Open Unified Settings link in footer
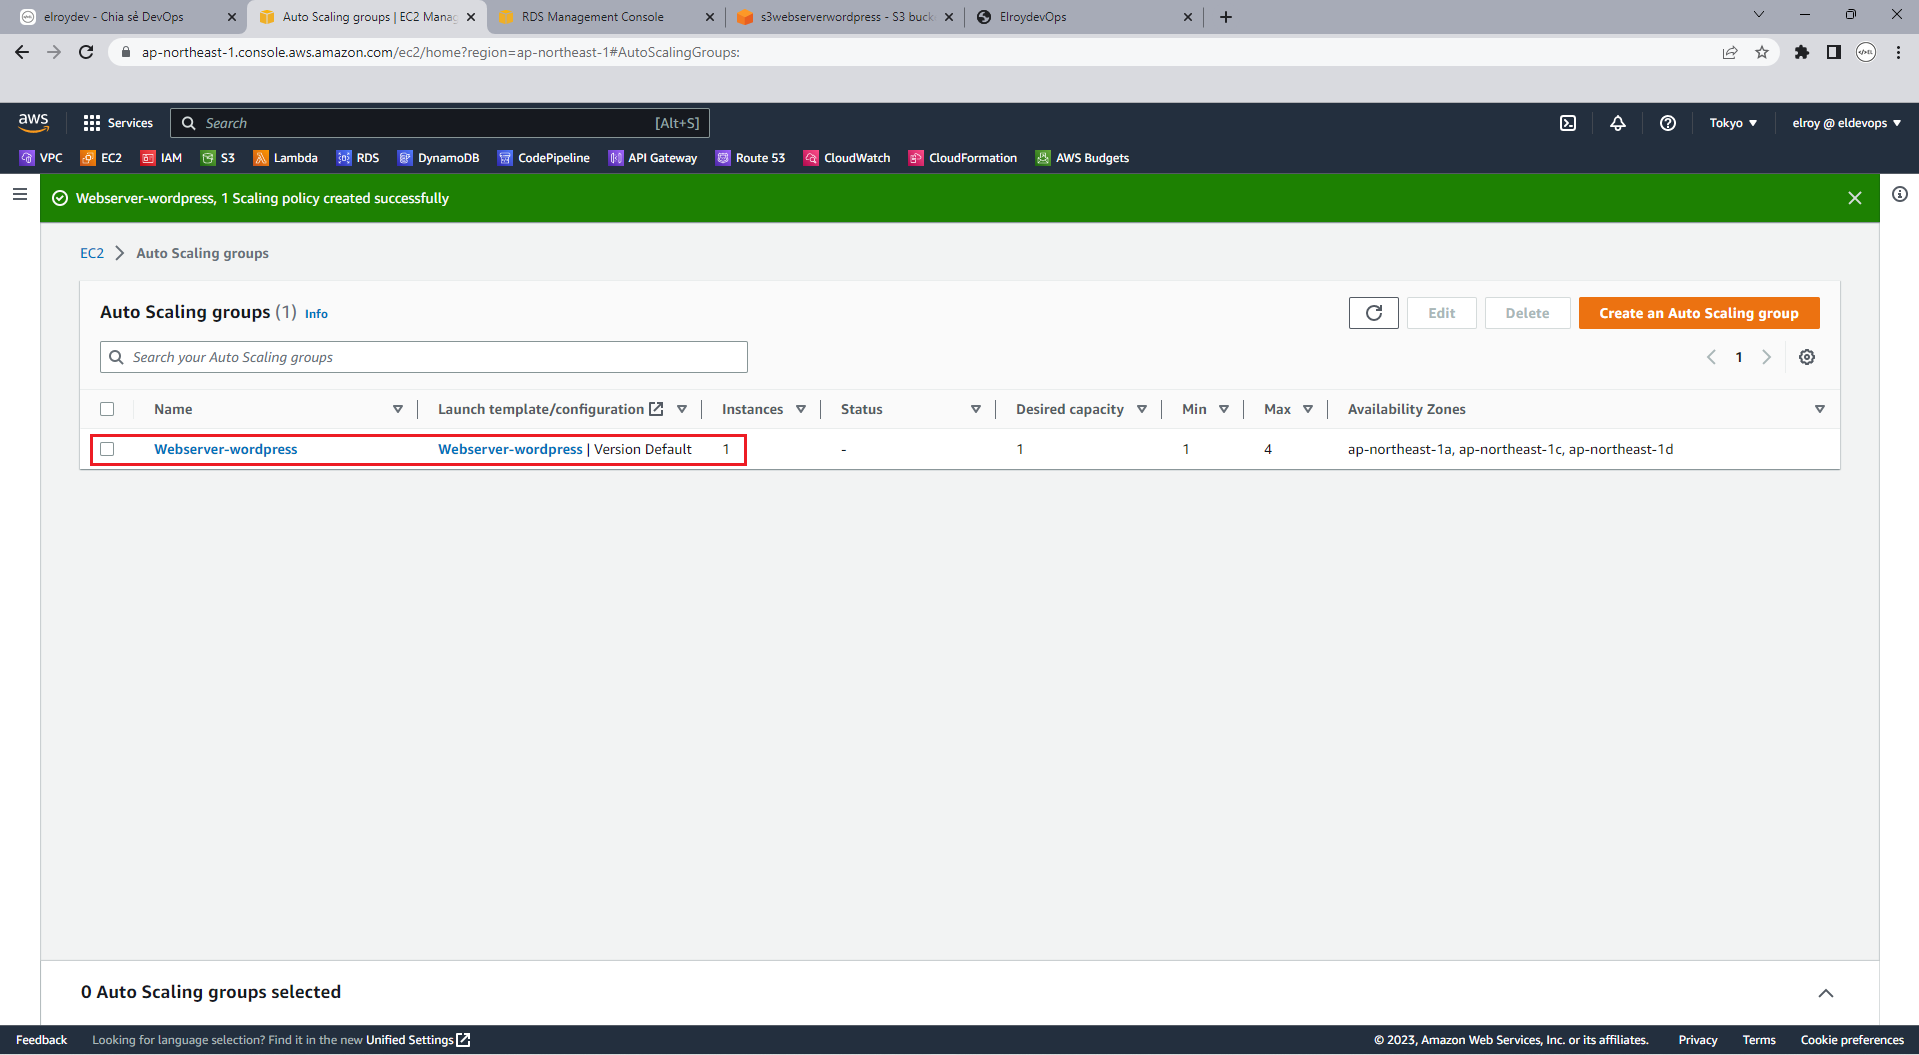This screenshot has width=1919, height=1055. 418,1040
